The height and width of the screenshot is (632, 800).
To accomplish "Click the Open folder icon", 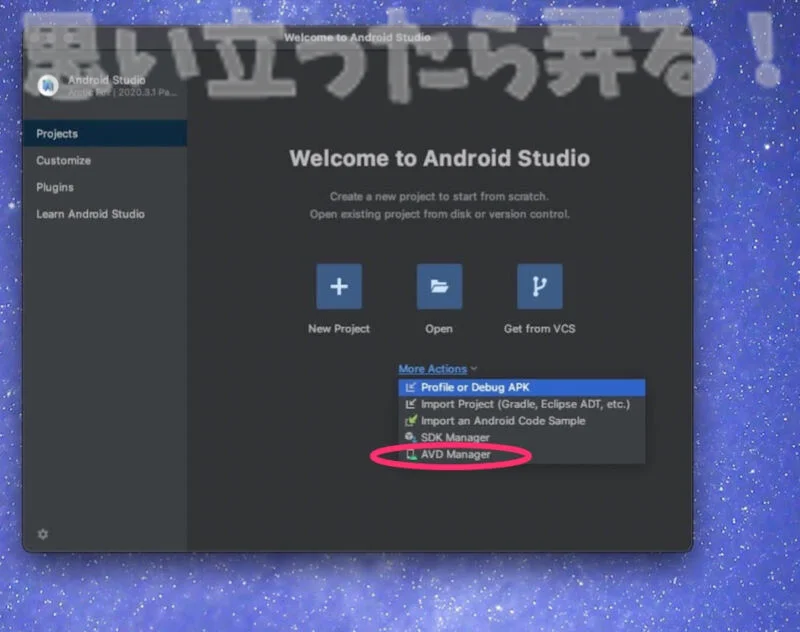I will click(439, 286).
